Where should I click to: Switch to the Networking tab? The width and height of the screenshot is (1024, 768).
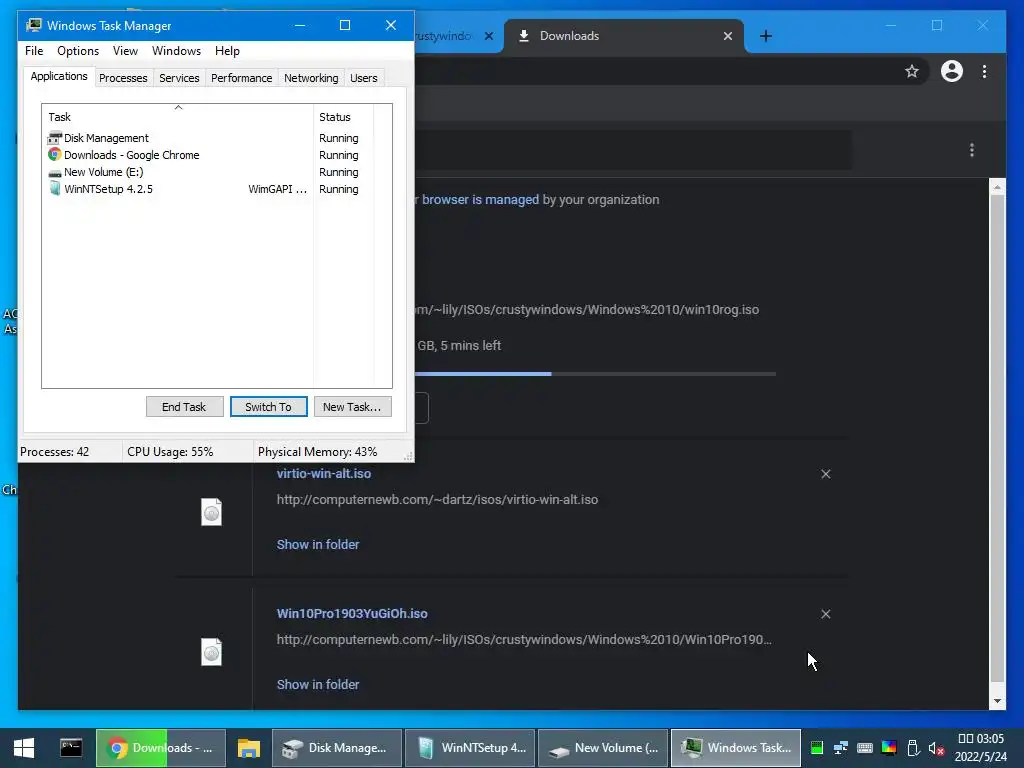(311, 78)
